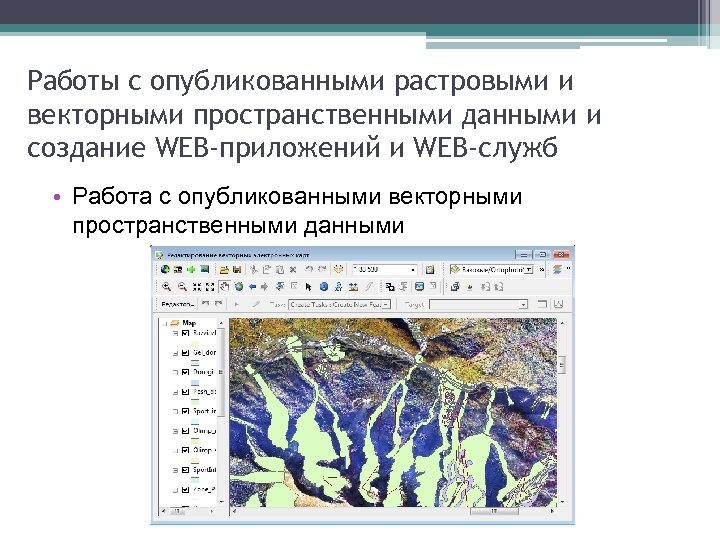Select the Pan hand tool

coord(224,287)
